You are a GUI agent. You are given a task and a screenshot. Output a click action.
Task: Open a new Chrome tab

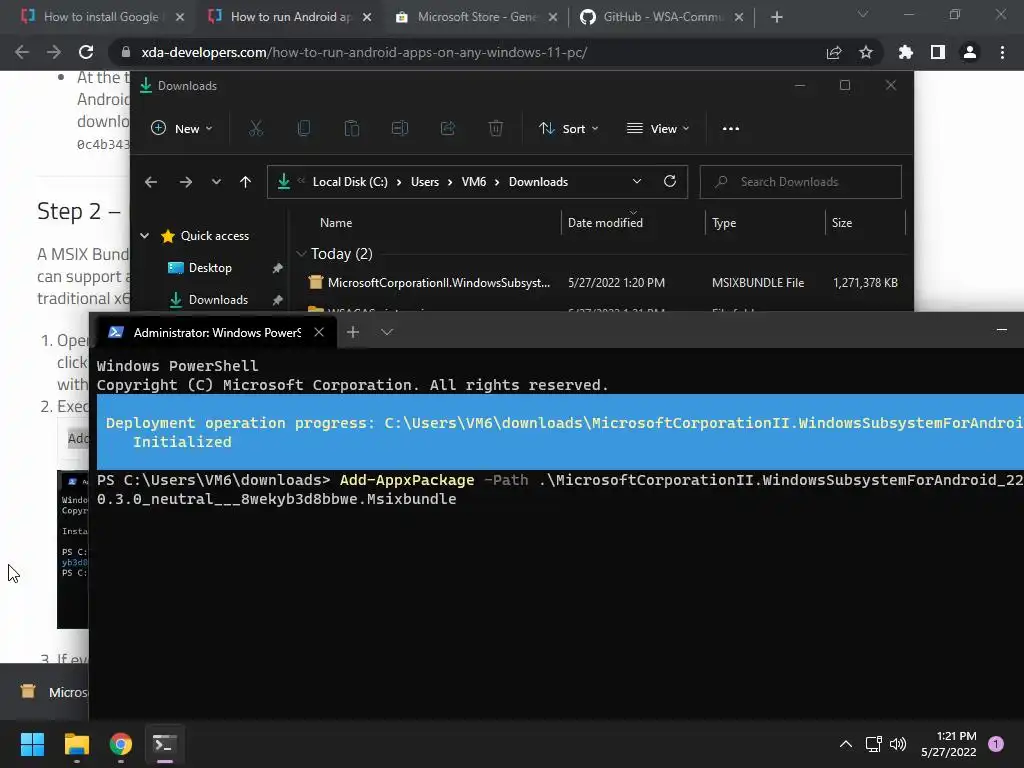776,17
